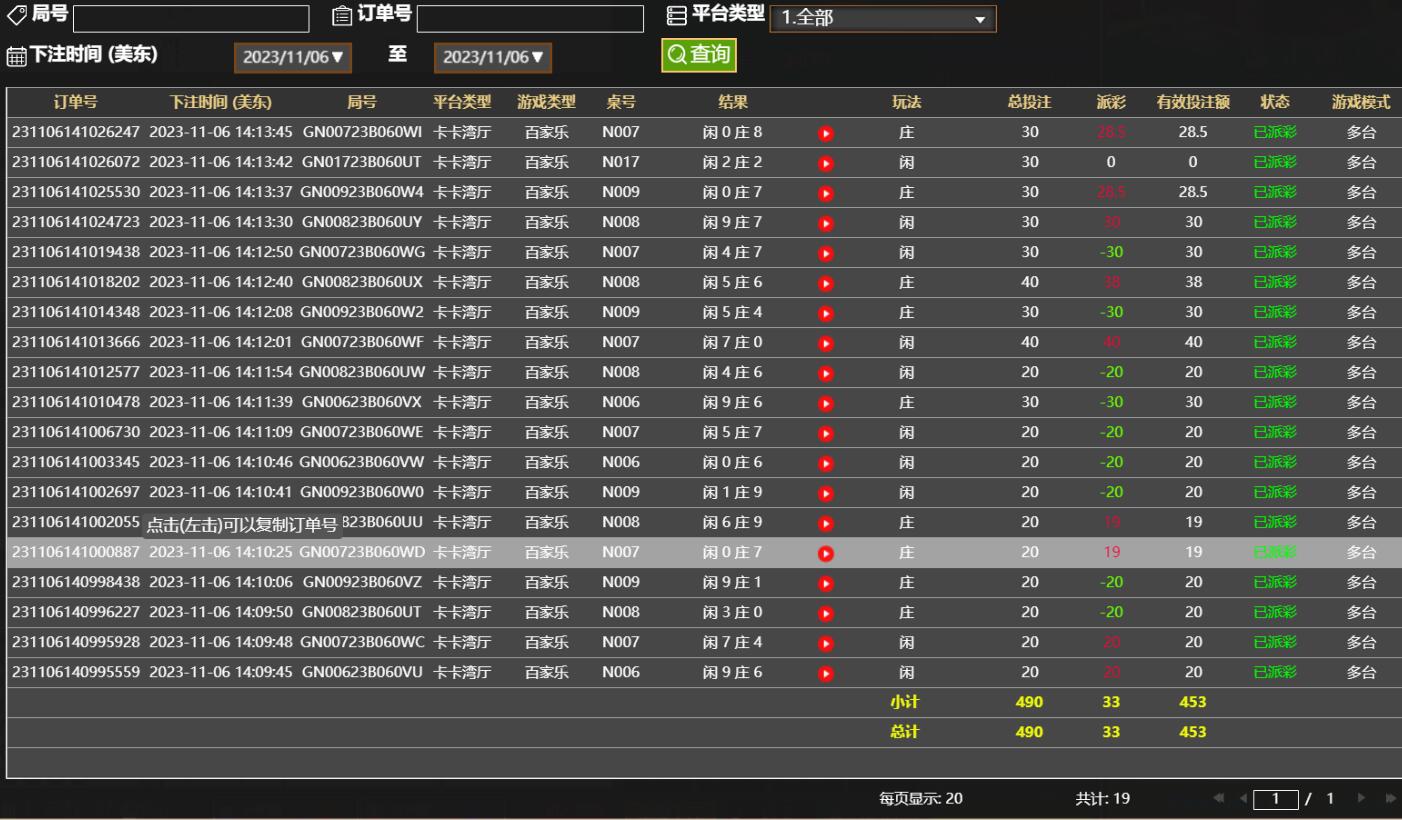
Task: Click the green Query button
Action: click(698, 55)
